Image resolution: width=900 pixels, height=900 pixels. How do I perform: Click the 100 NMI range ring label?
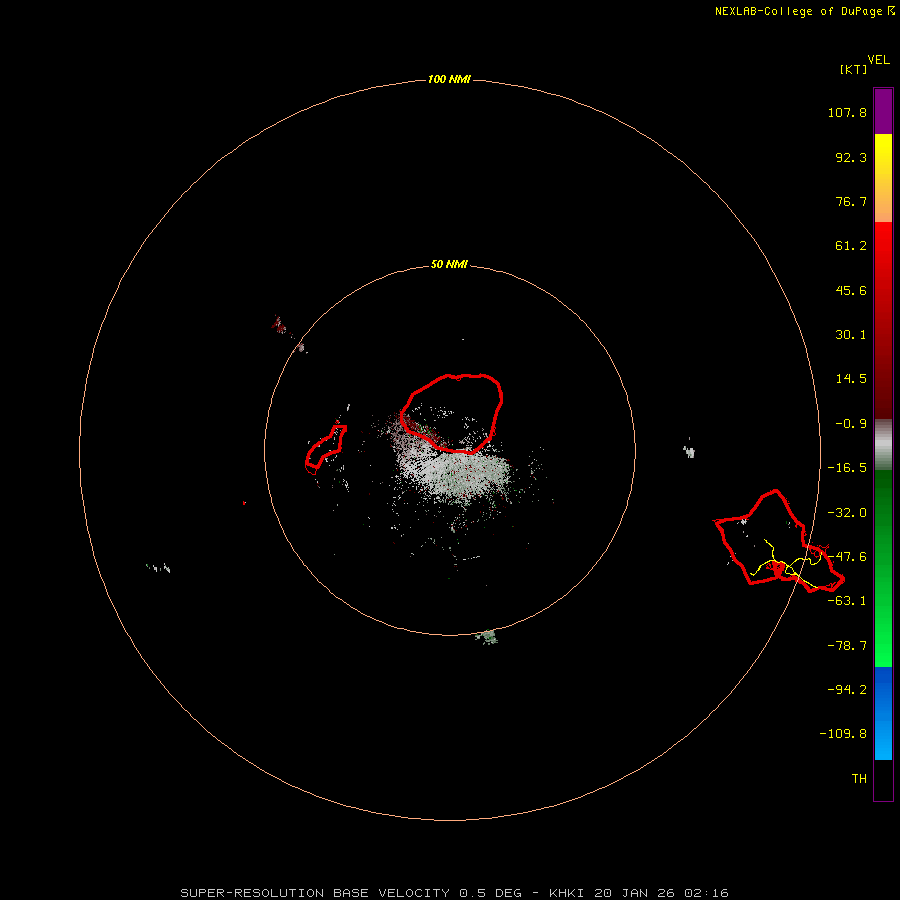449,79
